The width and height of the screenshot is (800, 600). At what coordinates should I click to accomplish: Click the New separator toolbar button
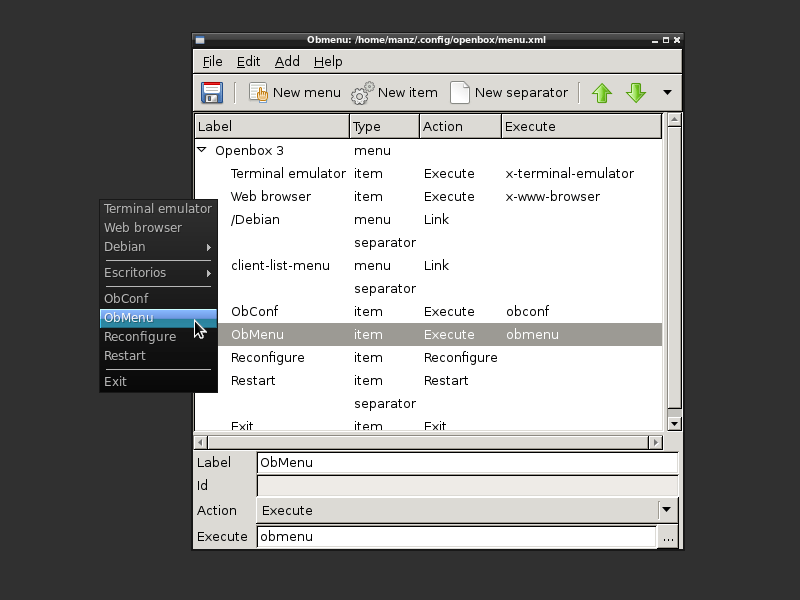point(509,93)
